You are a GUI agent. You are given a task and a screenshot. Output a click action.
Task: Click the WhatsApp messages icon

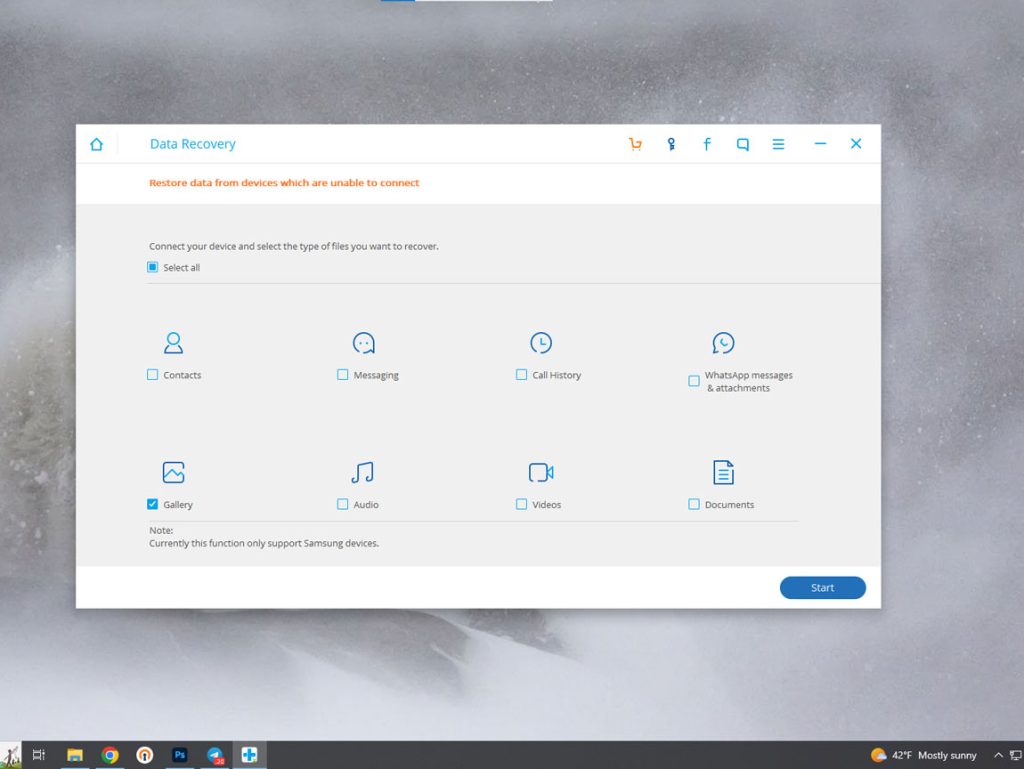tap(723, 343)
